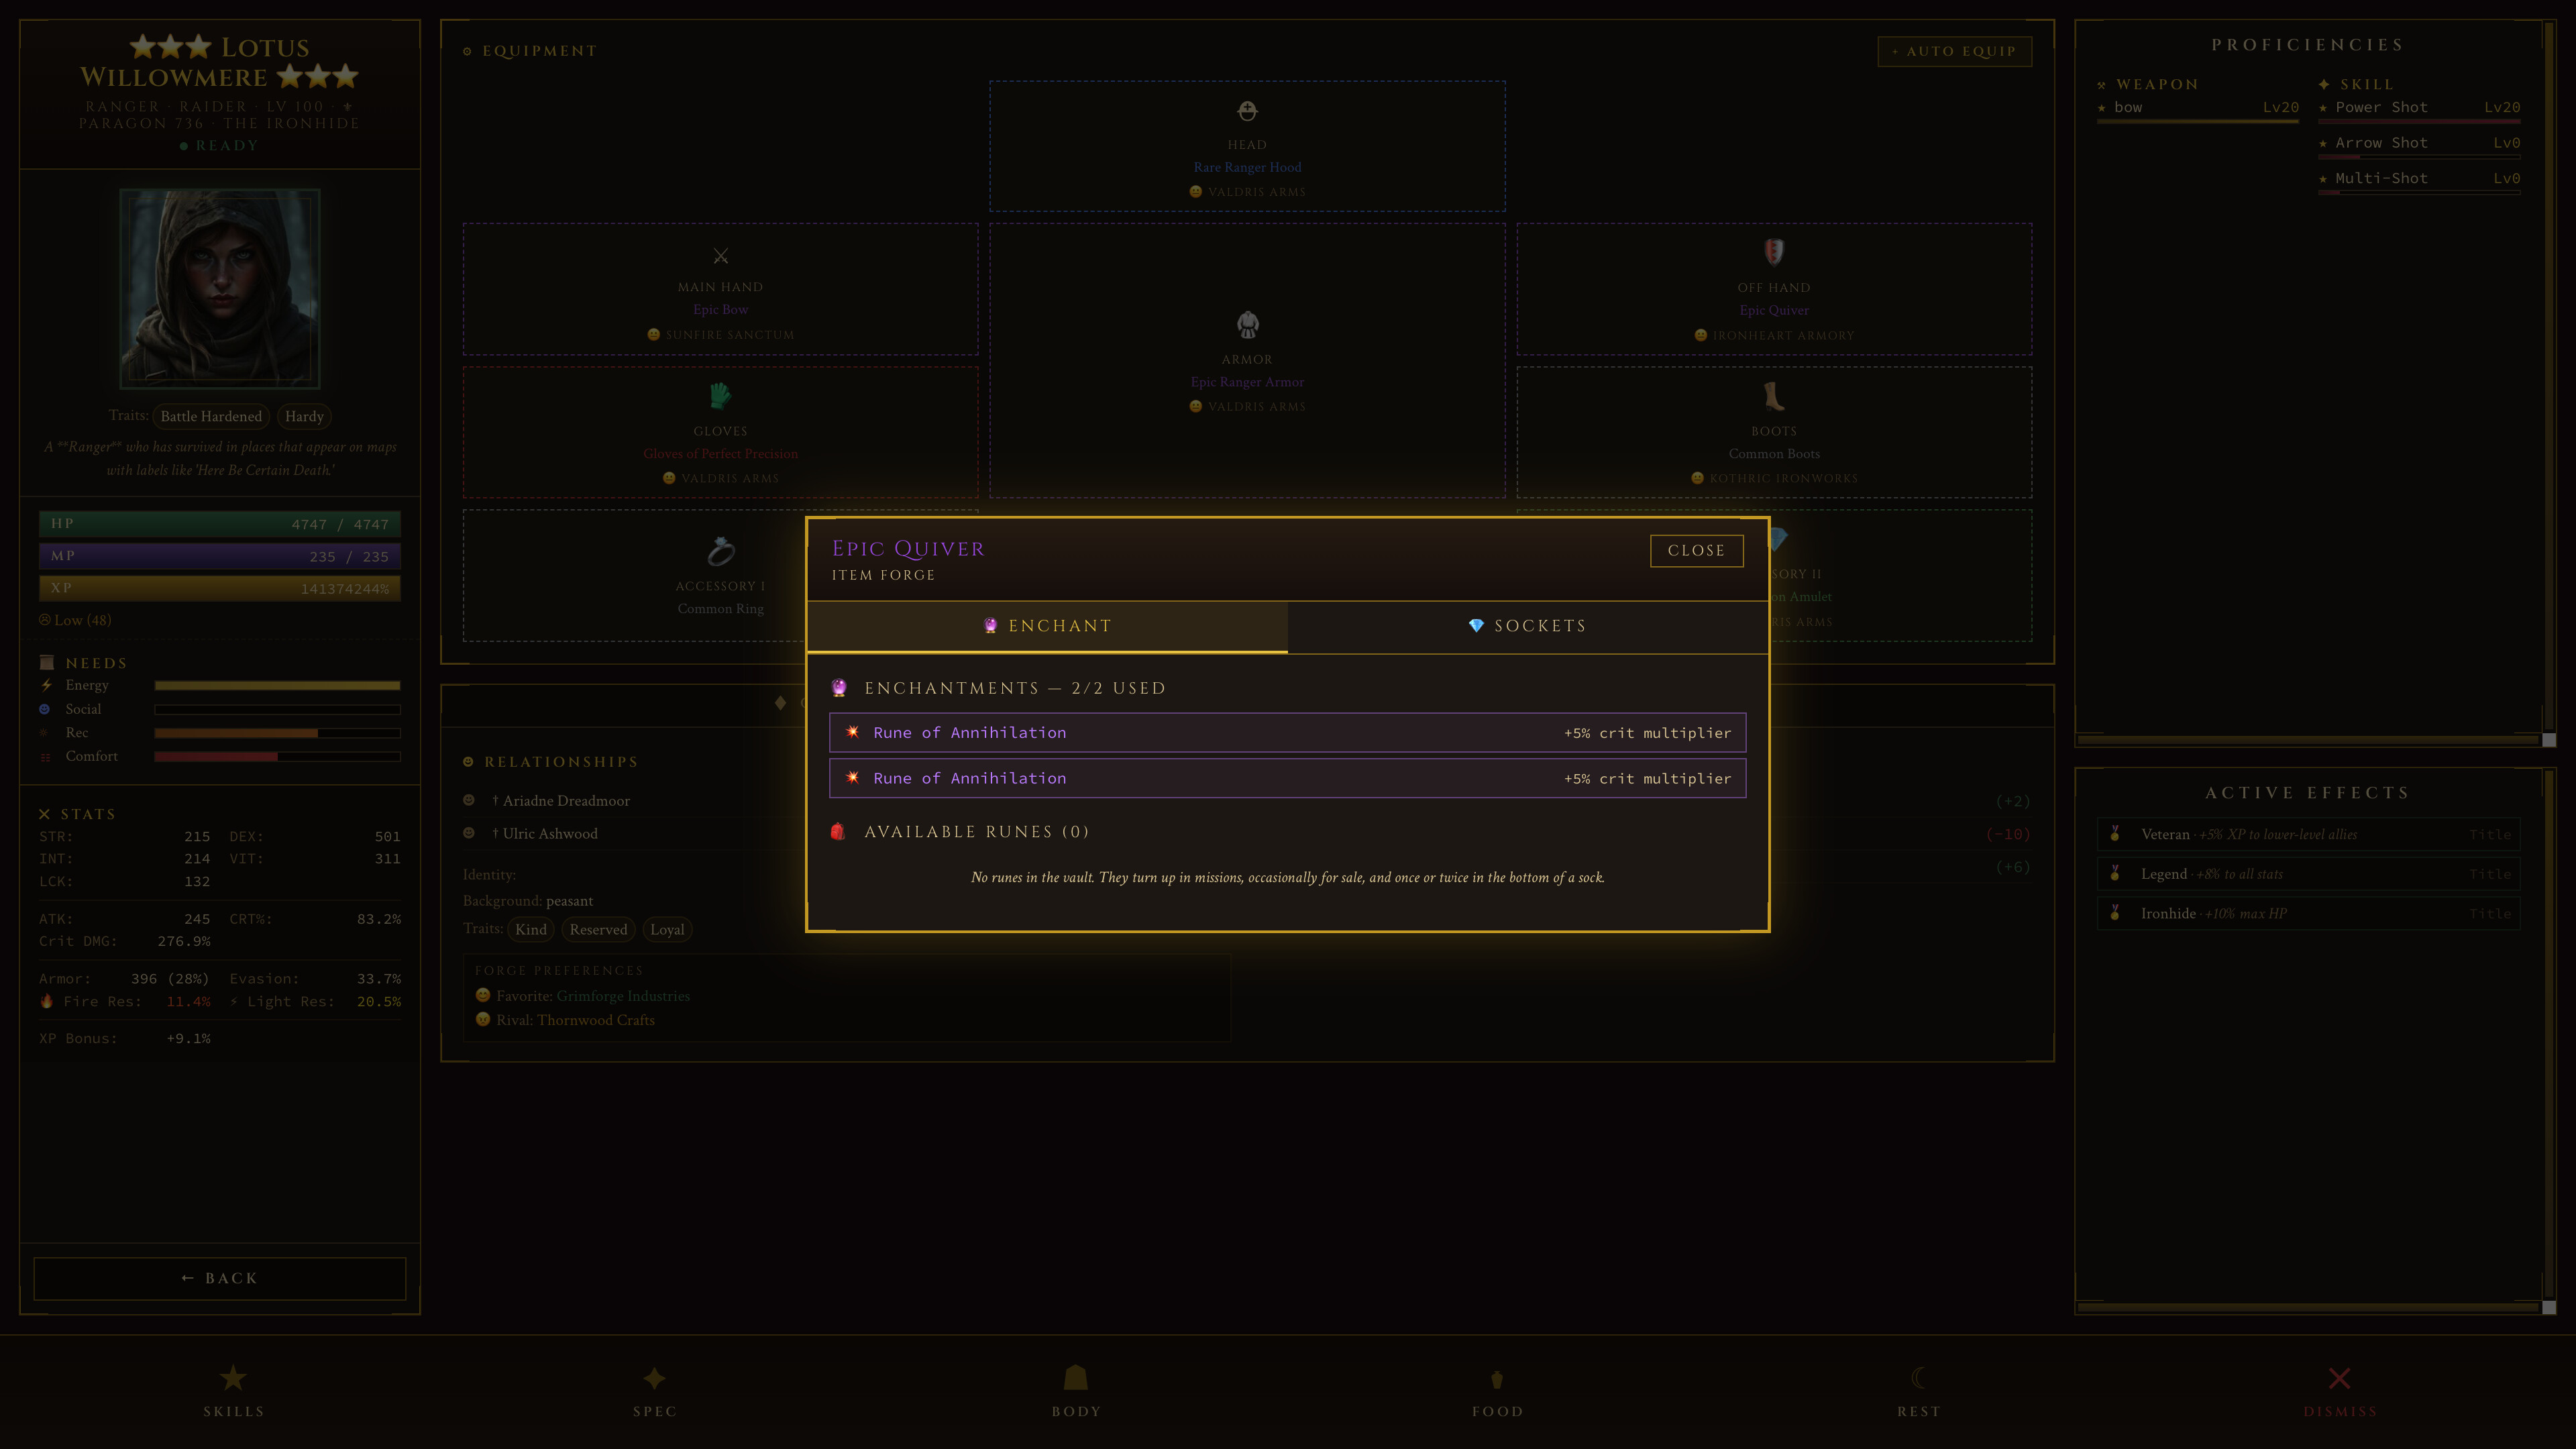Click the Back button
The image size is (2576, 1449).
(x=220, y=1278)
